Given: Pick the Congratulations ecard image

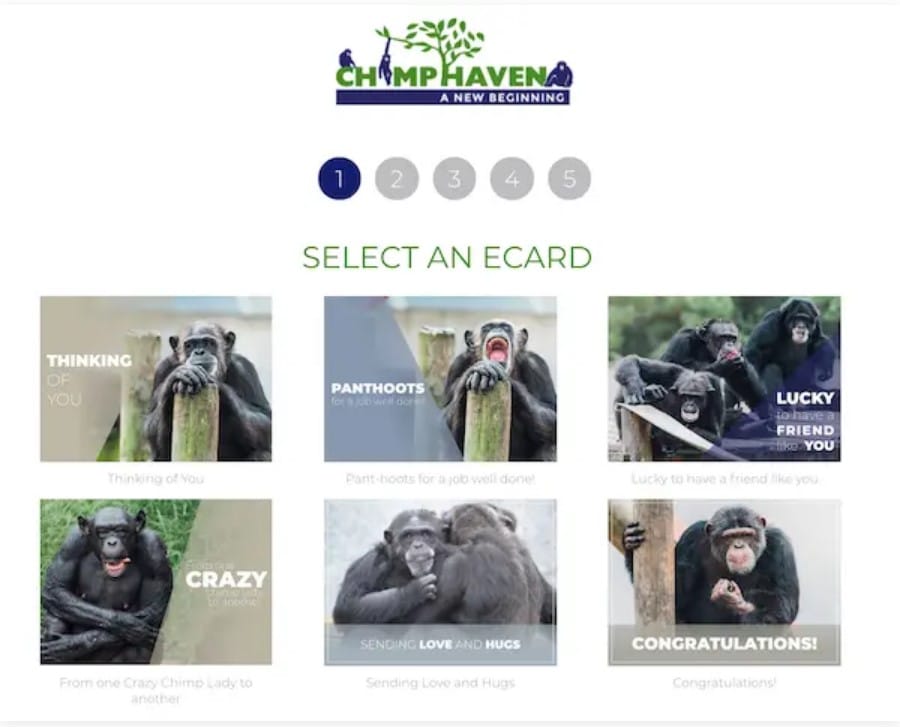Looking at the screenshot, I should [724, 582].
